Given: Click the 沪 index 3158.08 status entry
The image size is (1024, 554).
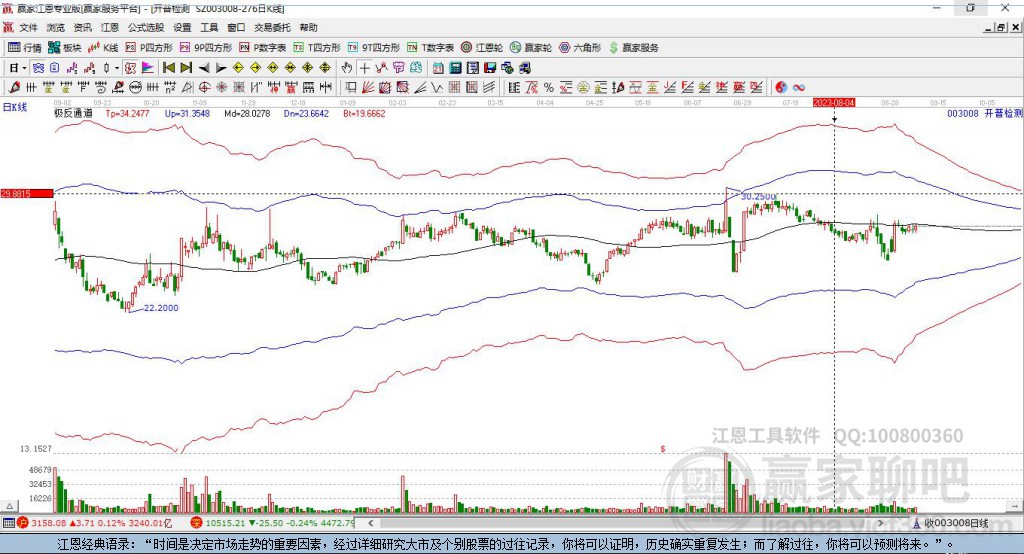Looking at the screenshot, I should pyautogui.click(x=95, y=523).
